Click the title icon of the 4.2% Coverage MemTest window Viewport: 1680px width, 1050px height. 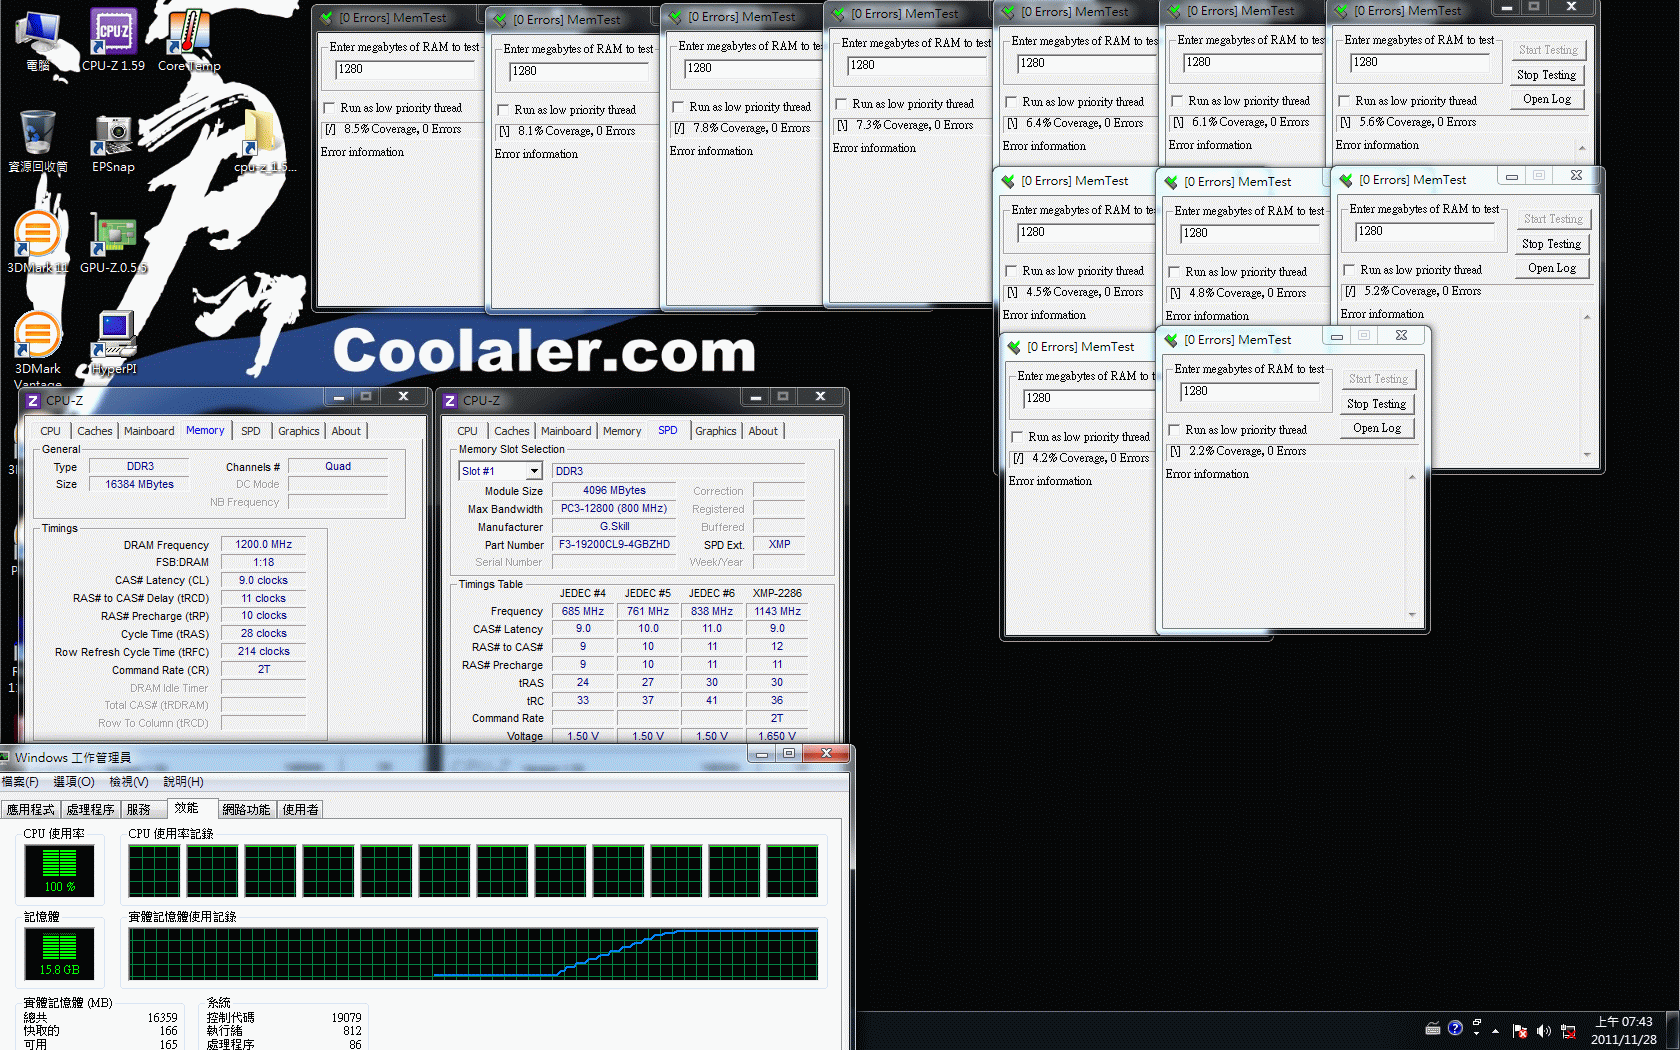pos(1014,347)
